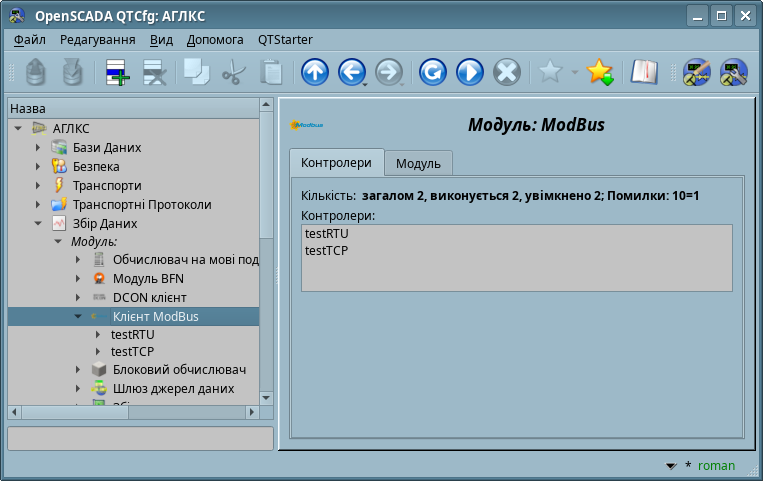This screenshot has height=481, width=763.
Task: Go up a level with the up arrow
Action: click(315, 73)
